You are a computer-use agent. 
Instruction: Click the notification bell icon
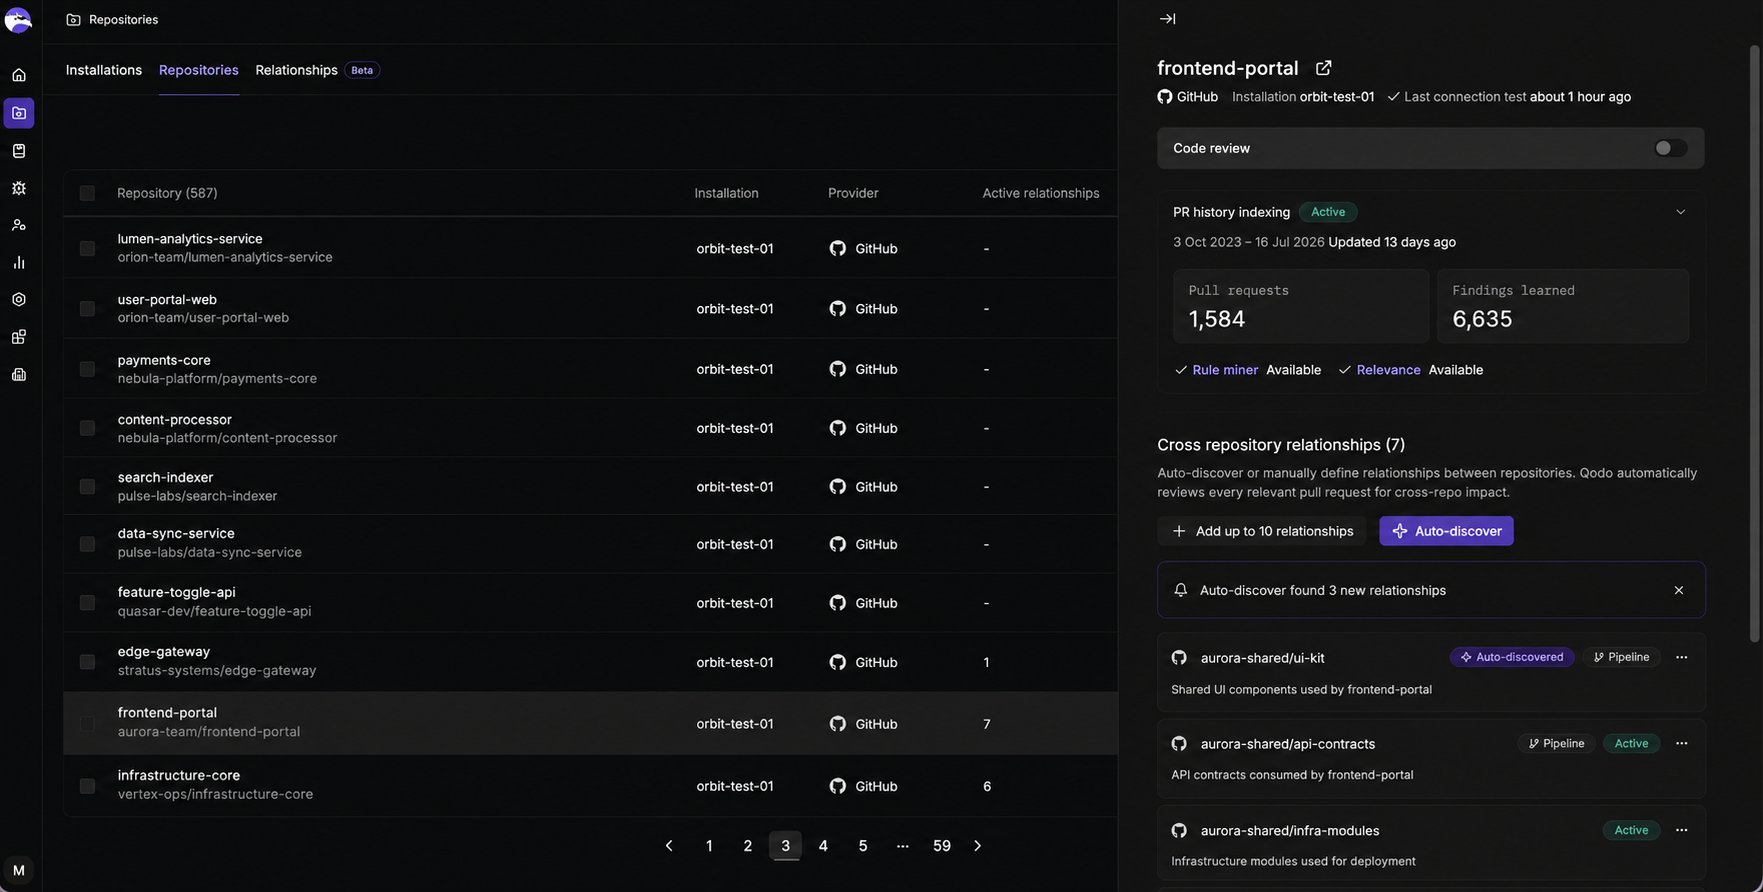pos(1180,590)
